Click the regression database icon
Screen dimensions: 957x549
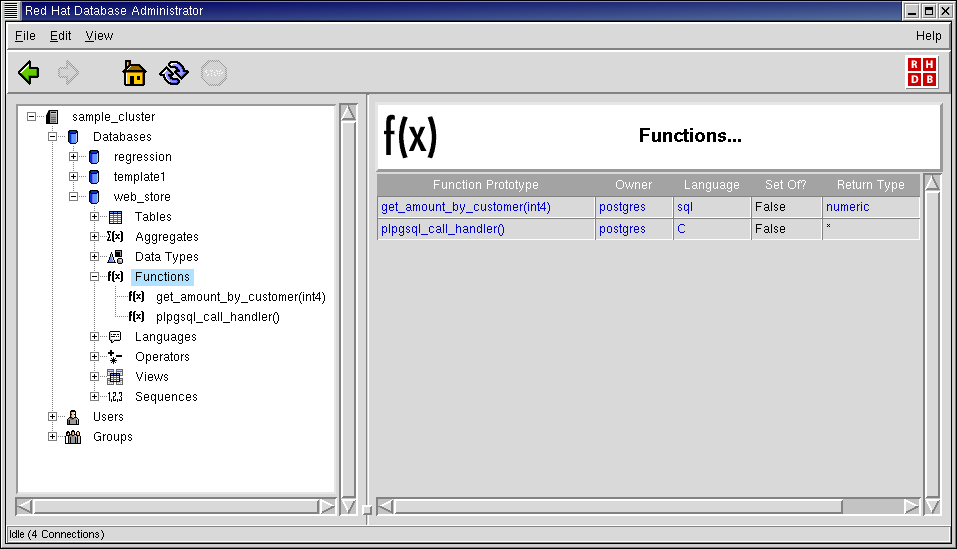click(94, 157)
